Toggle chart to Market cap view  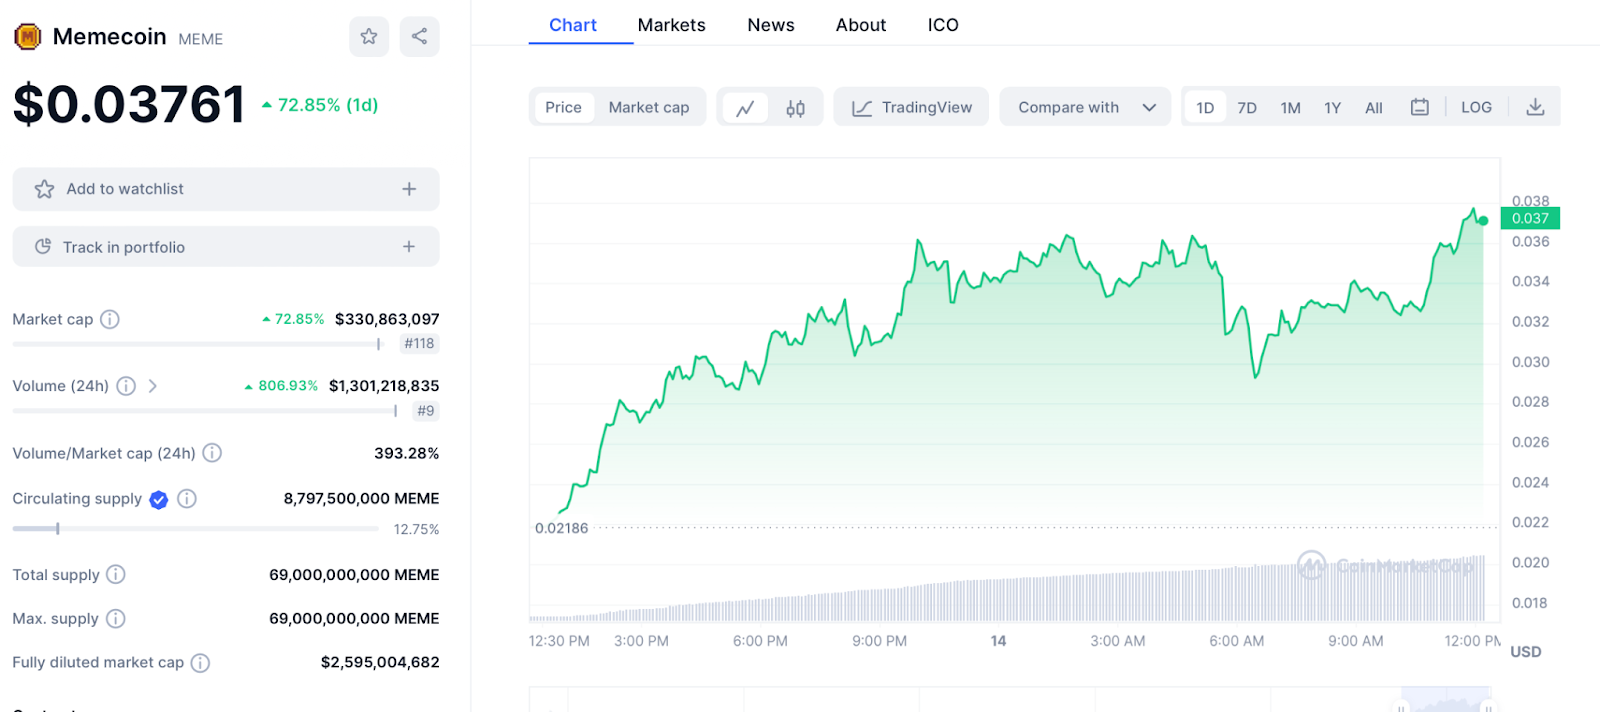648,107
